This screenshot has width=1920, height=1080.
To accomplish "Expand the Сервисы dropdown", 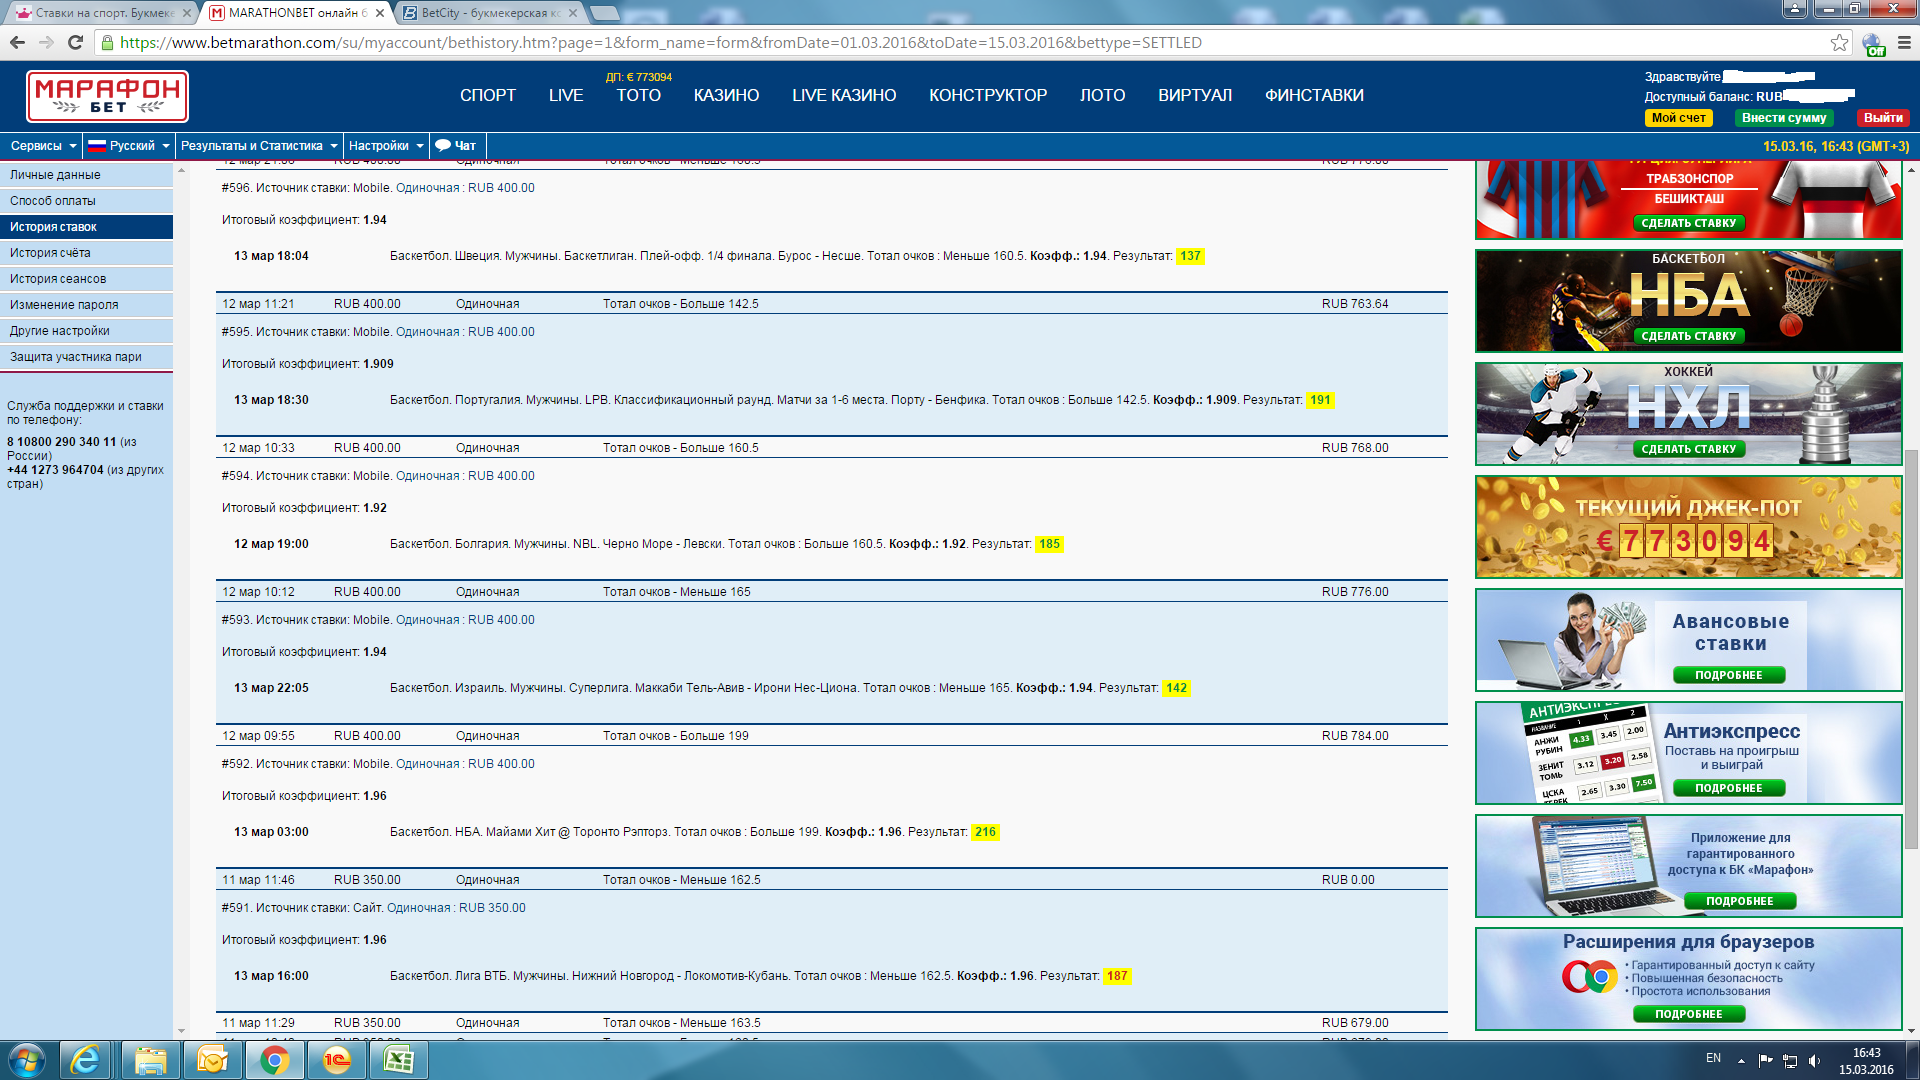I will (42, 146).
